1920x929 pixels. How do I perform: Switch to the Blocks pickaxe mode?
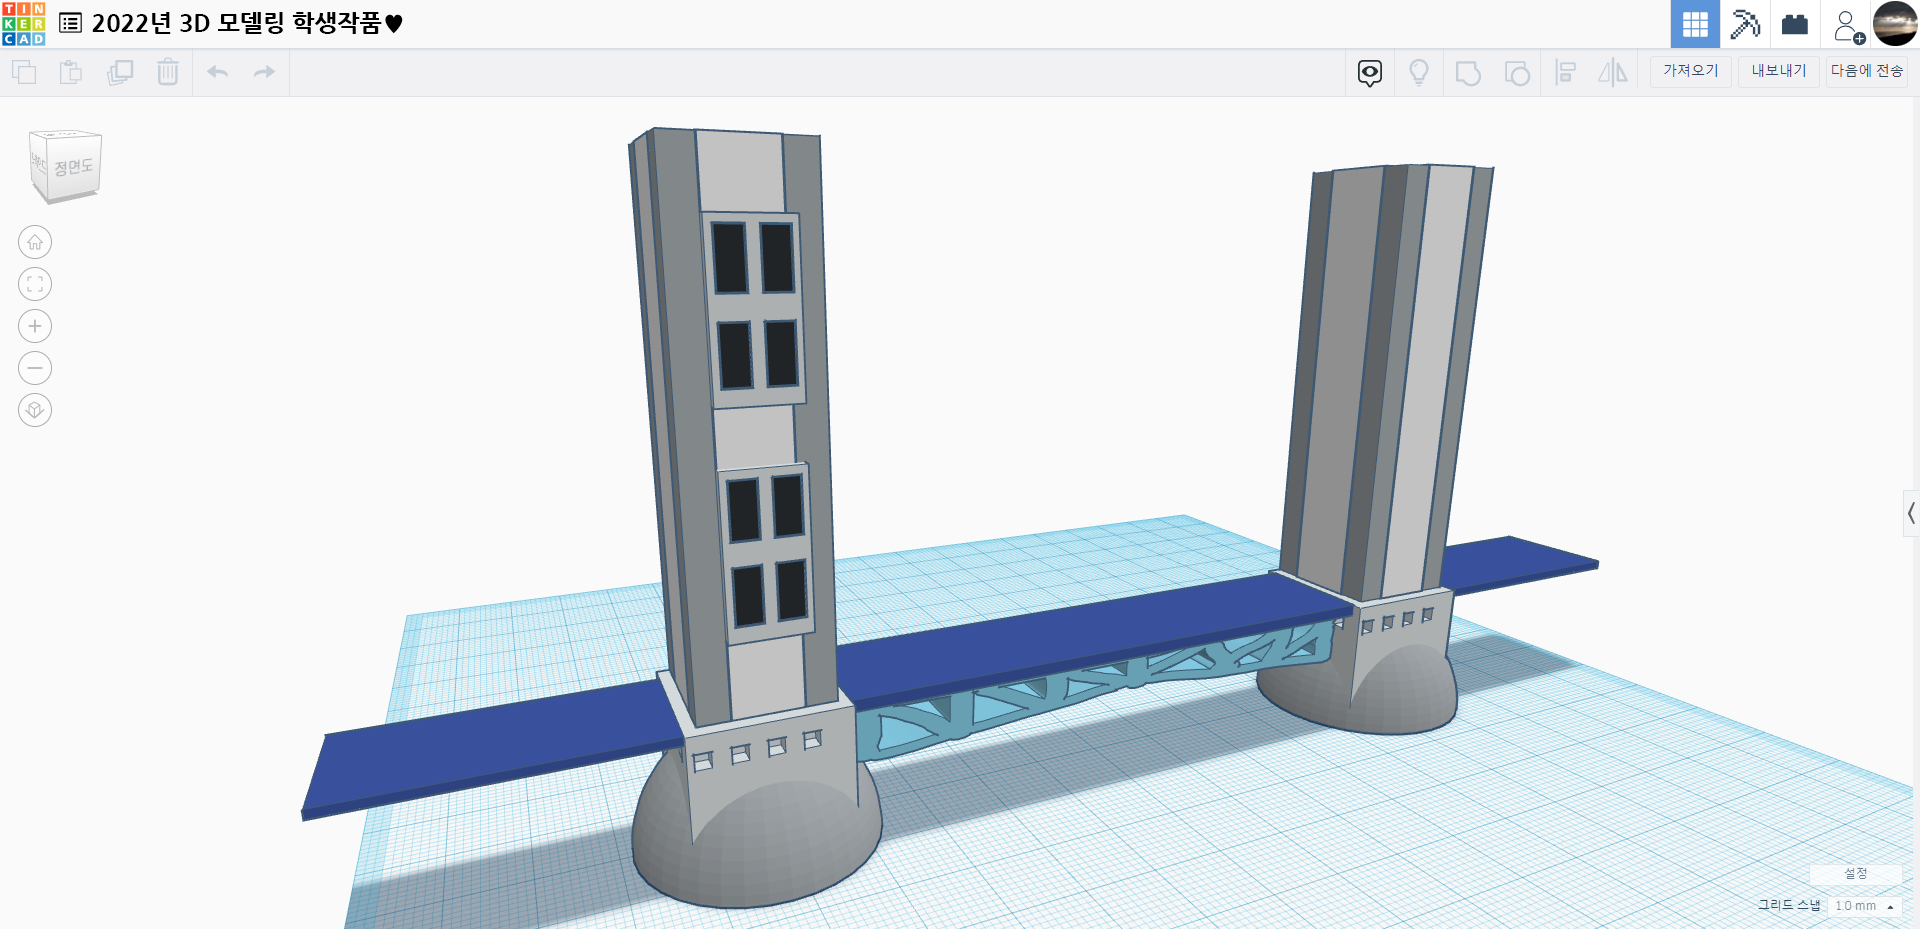1745,24
